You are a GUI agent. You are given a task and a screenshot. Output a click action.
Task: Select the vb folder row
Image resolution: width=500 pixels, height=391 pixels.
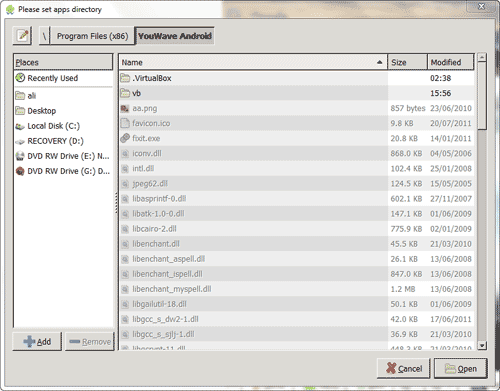pos(296,93)
